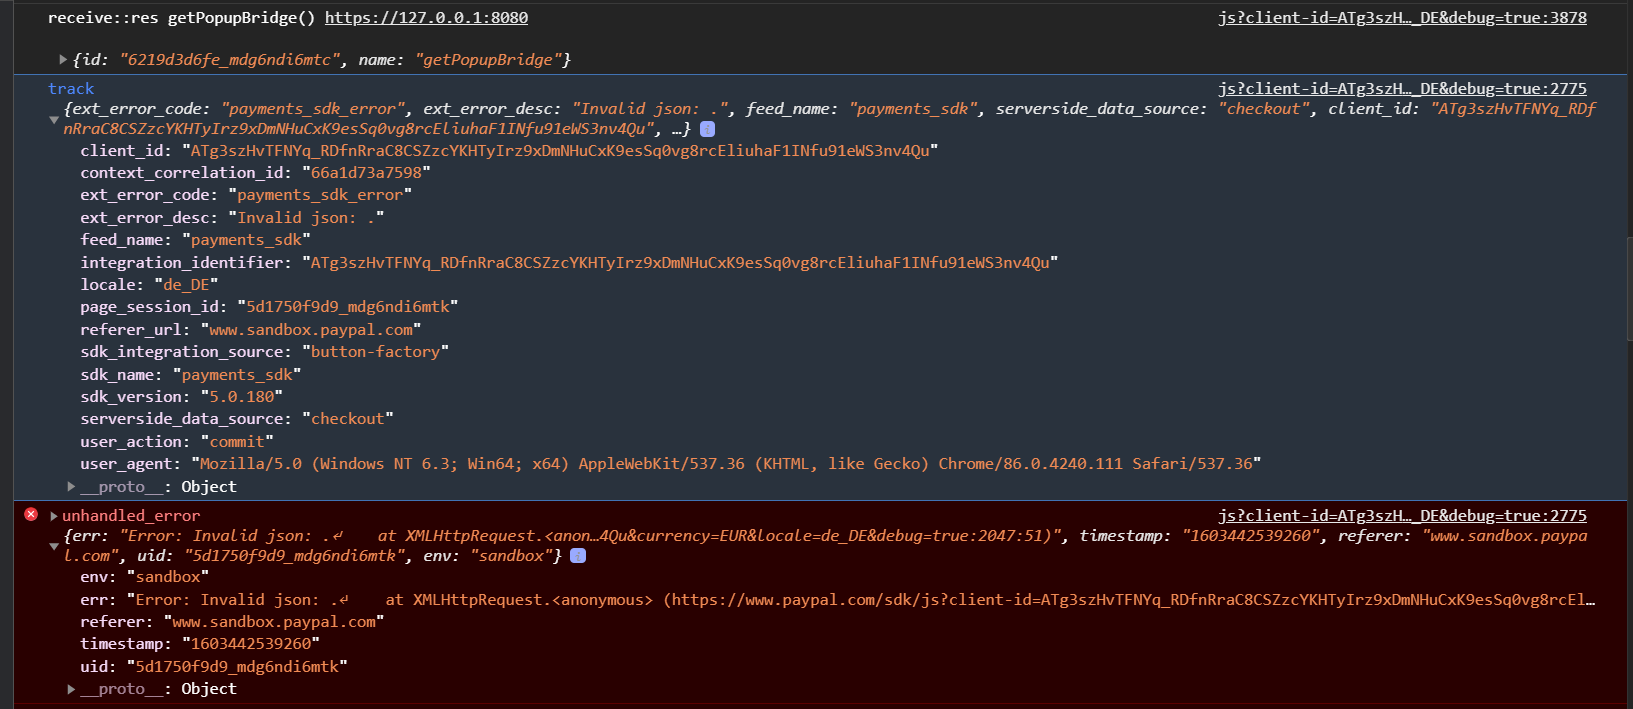Select the referer "www.sandbox.paypal.com" row in error object

[x=232, y=622]
